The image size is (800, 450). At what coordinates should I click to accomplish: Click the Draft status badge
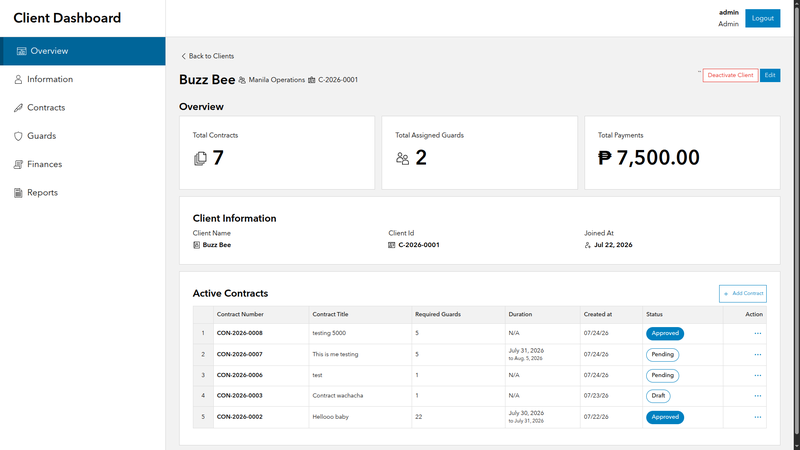(x=658, y=396)
